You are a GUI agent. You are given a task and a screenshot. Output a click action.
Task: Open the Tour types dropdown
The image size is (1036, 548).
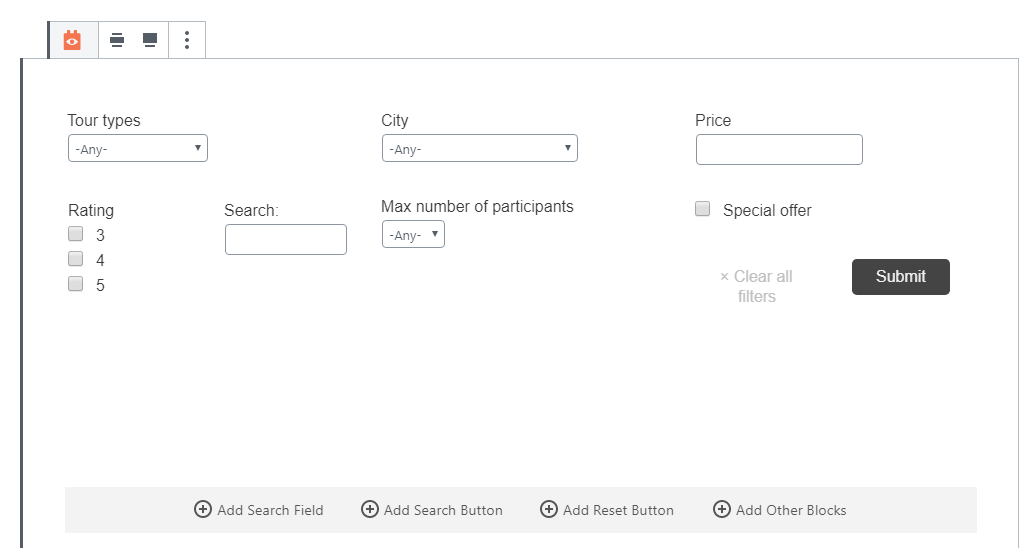138,148
